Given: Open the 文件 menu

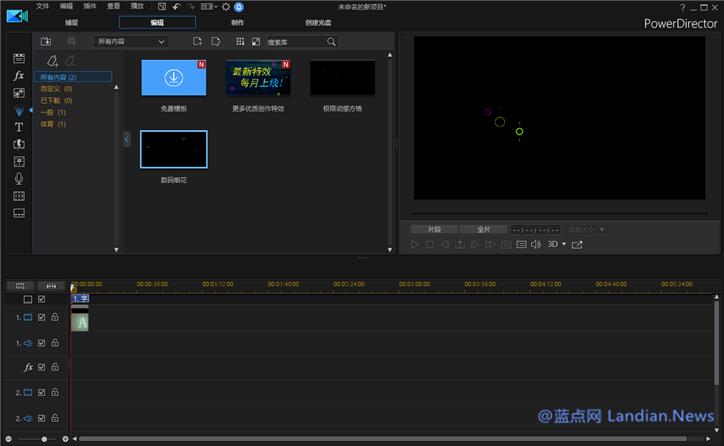Looking at the screenshot, I should [x=42, y=7].
